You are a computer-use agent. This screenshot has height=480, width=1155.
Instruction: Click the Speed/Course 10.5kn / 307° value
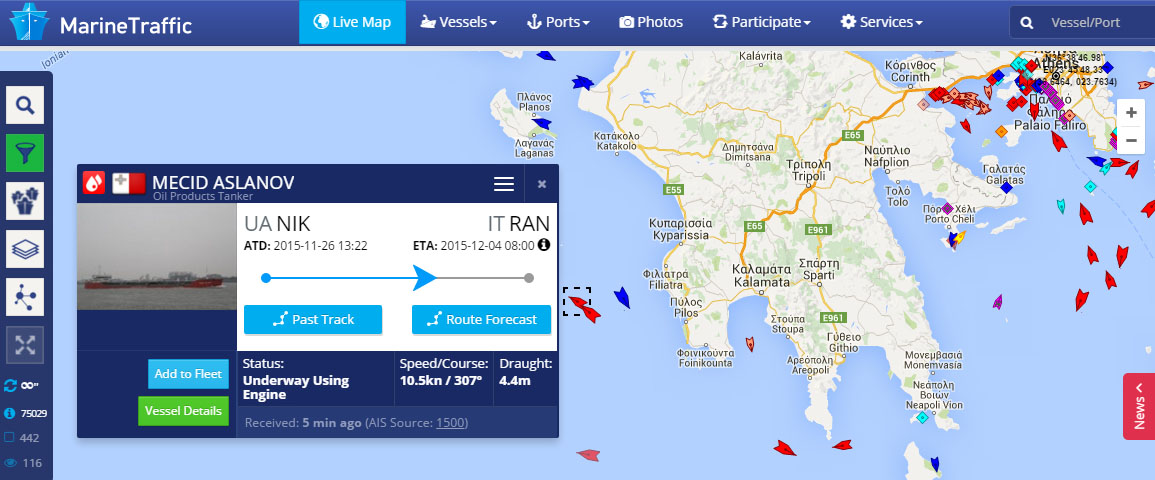[440, 381]
